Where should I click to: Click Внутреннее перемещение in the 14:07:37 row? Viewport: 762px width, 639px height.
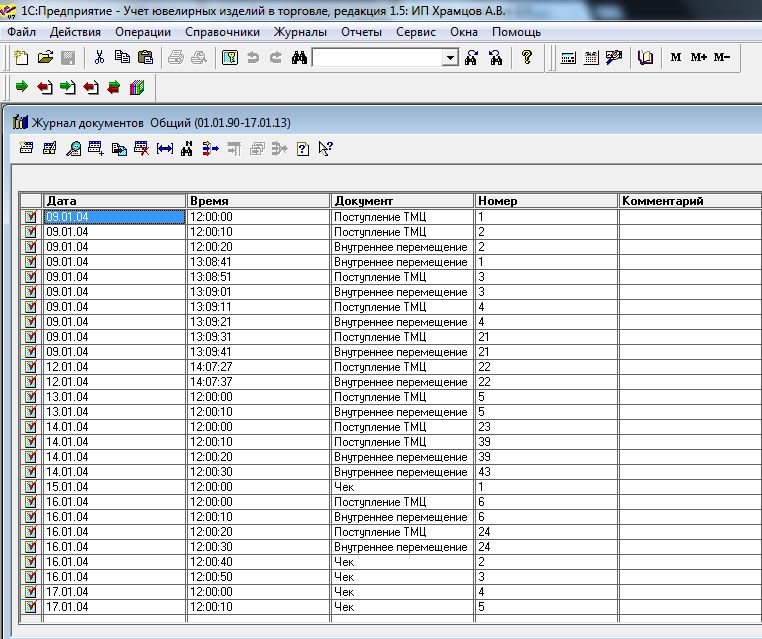(x=402, y=382)
